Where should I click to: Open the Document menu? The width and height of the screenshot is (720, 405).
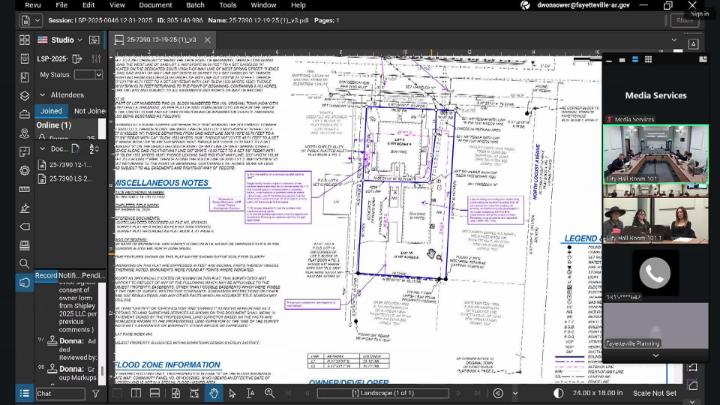tap(155, 5)
